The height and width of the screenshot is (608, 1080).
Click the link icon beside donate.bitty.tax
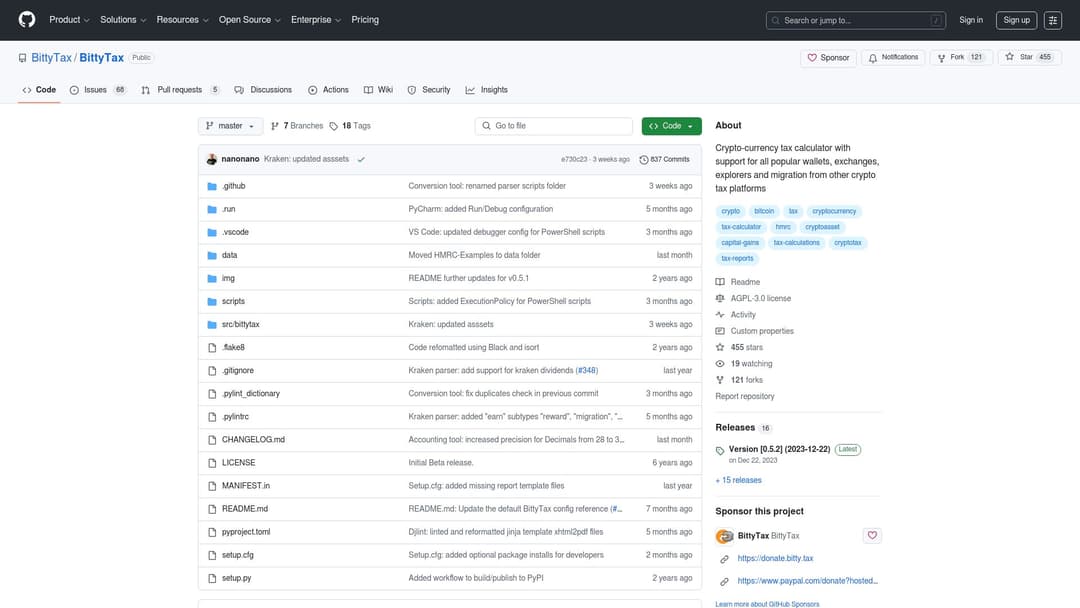tap(724, 559)
